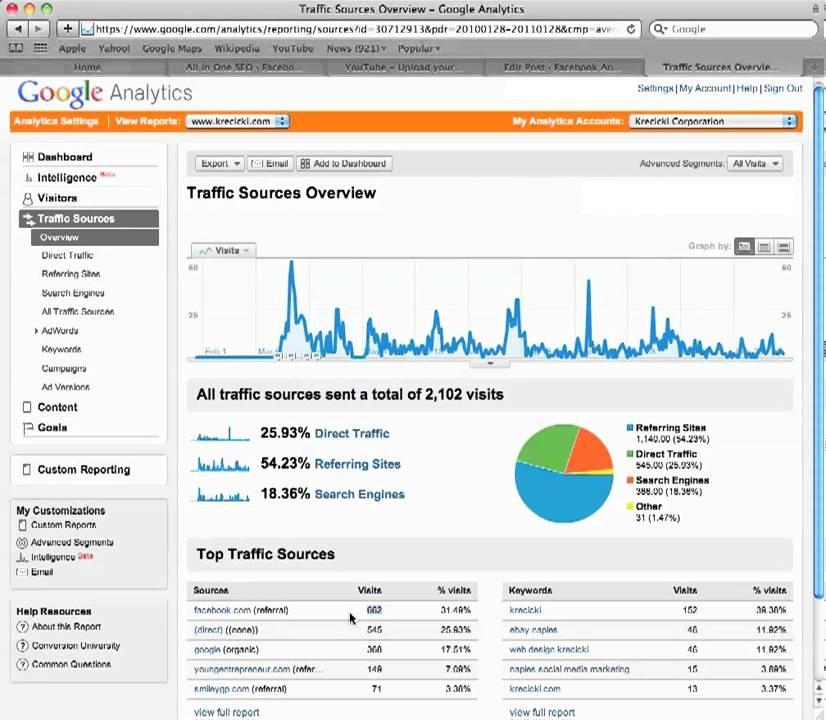Open the Email icon under My Customizations

[22, 571]
